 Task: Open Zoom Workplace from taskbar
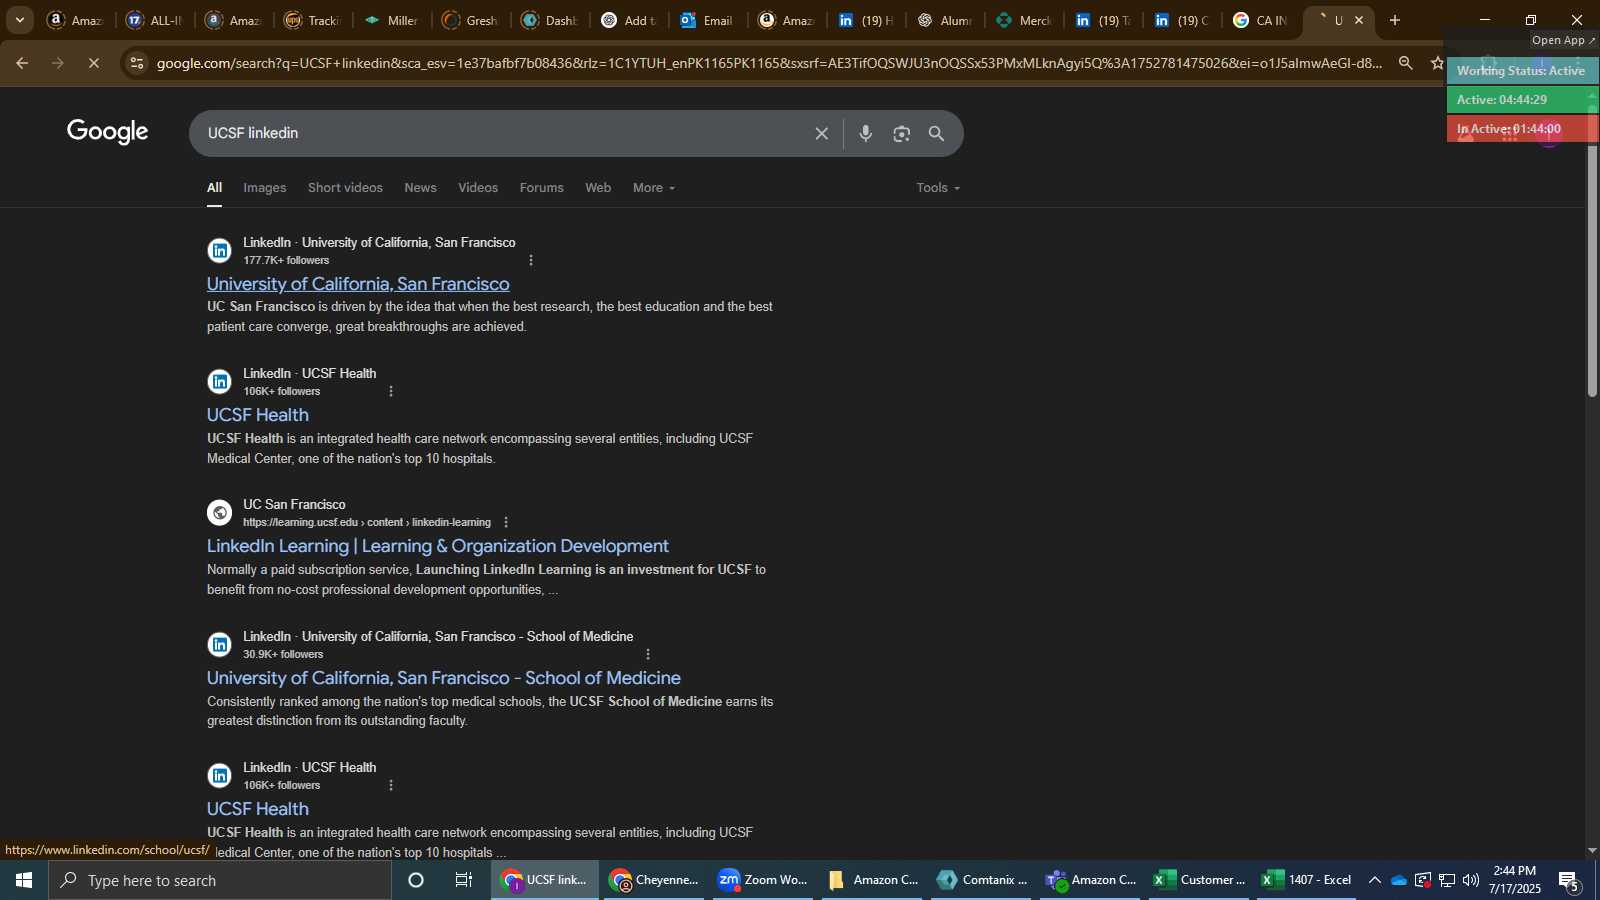(763, 880)
